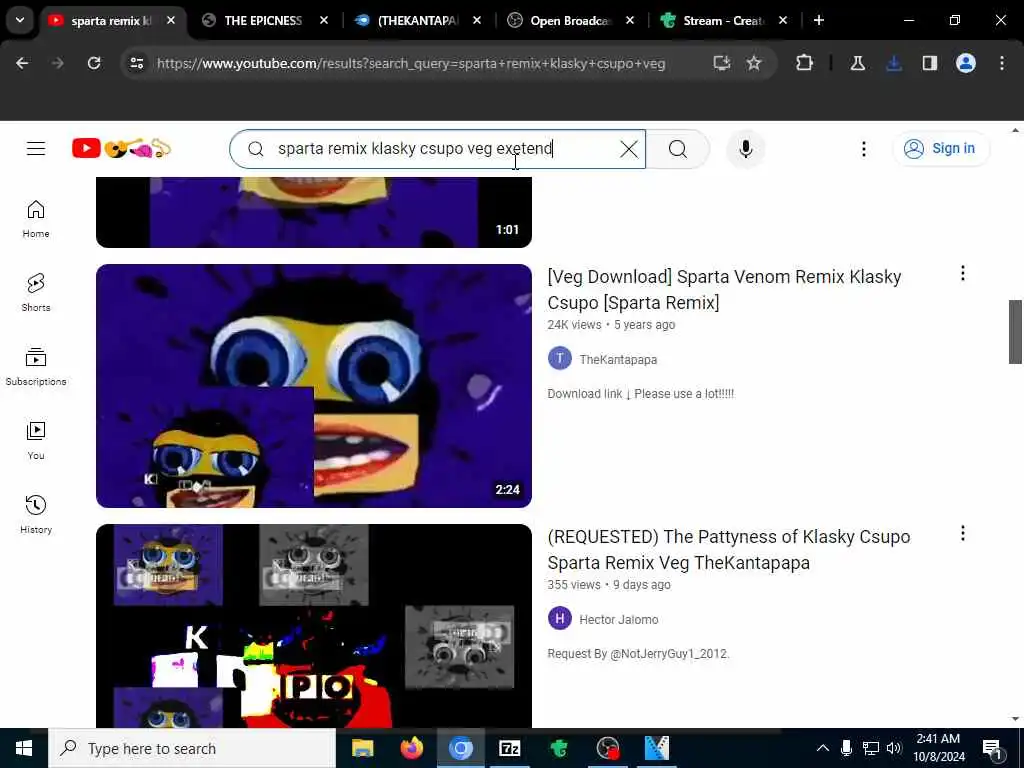Screen dimensions: 1024x768
Task: Visit TheKantapapa channel name
Action: click(x=618, y=359)
